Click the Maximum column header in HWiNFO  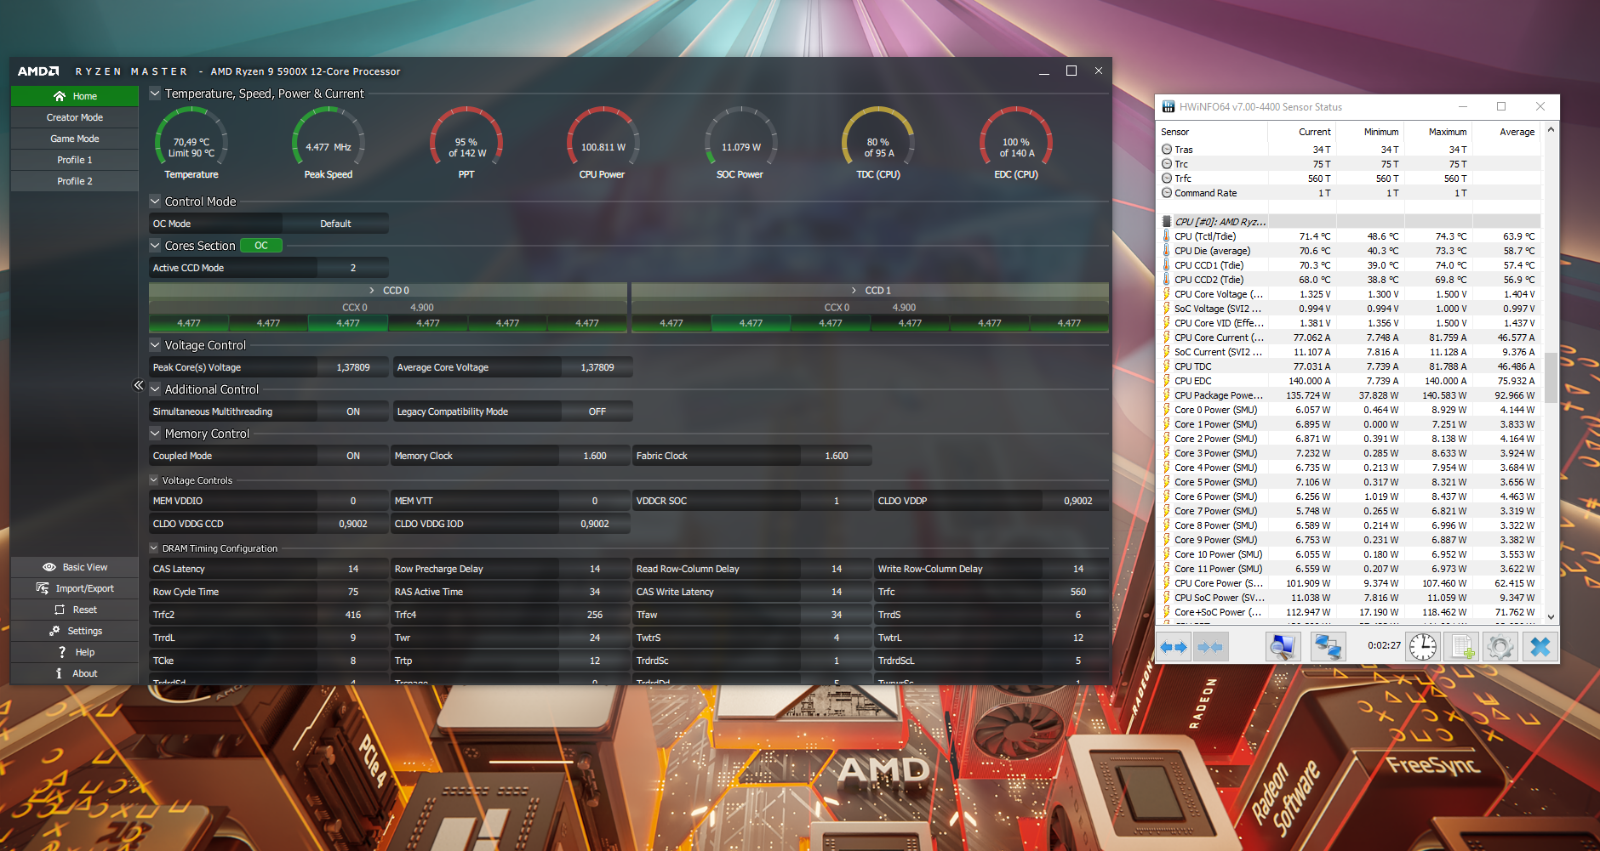click(x=1437, y=131)
